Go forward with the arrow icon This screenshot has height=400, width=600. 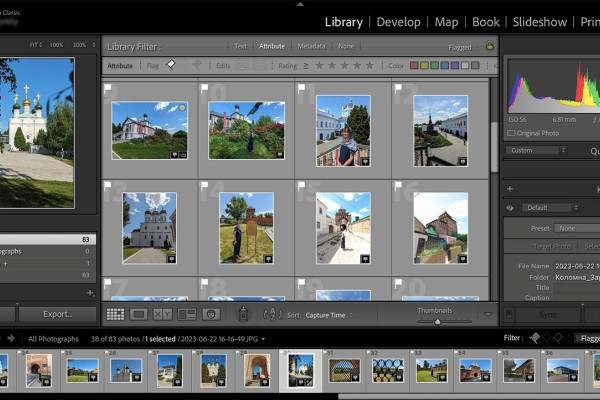11,338
